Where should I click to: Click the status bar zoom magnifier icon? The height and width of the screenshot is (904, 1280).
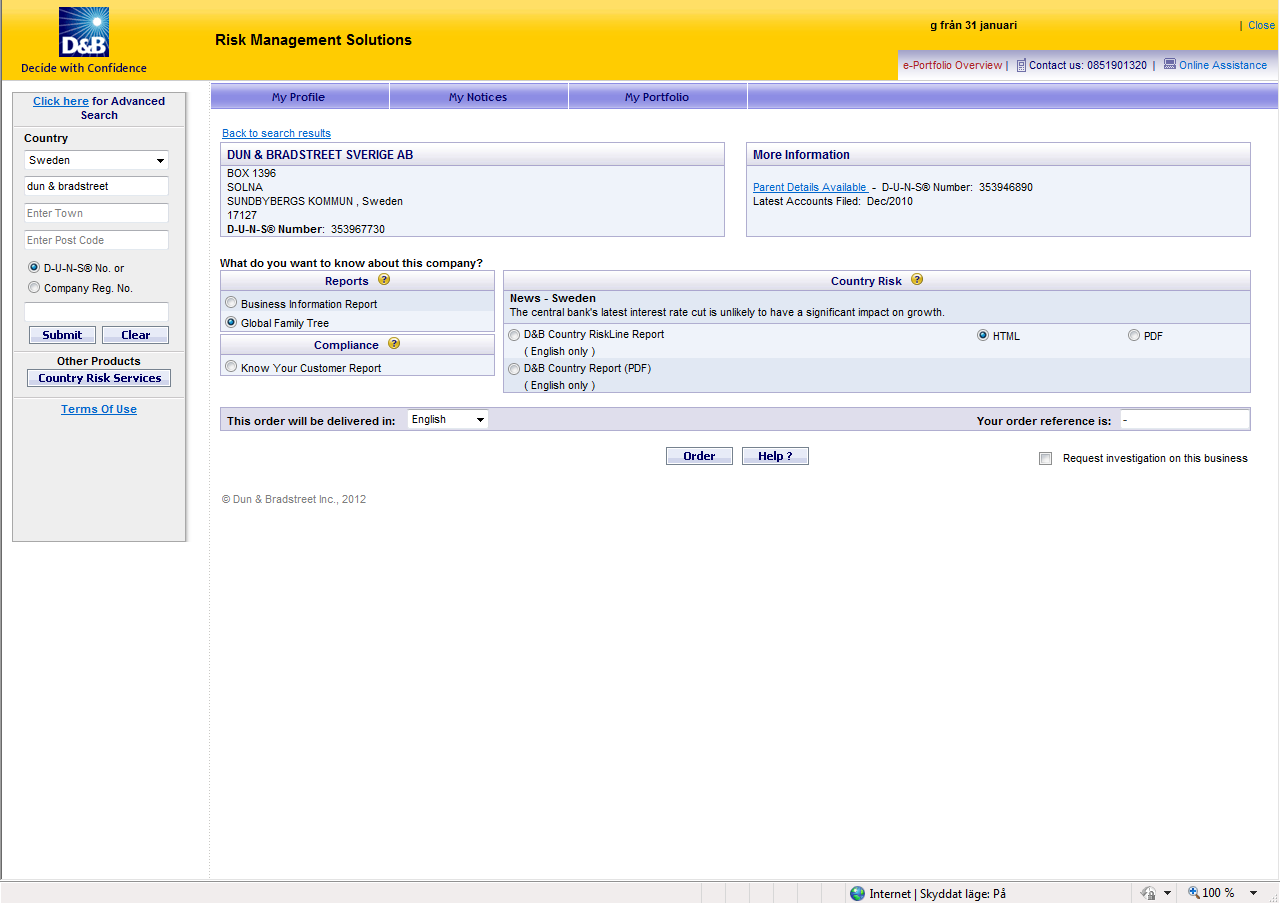point(1193,893)
